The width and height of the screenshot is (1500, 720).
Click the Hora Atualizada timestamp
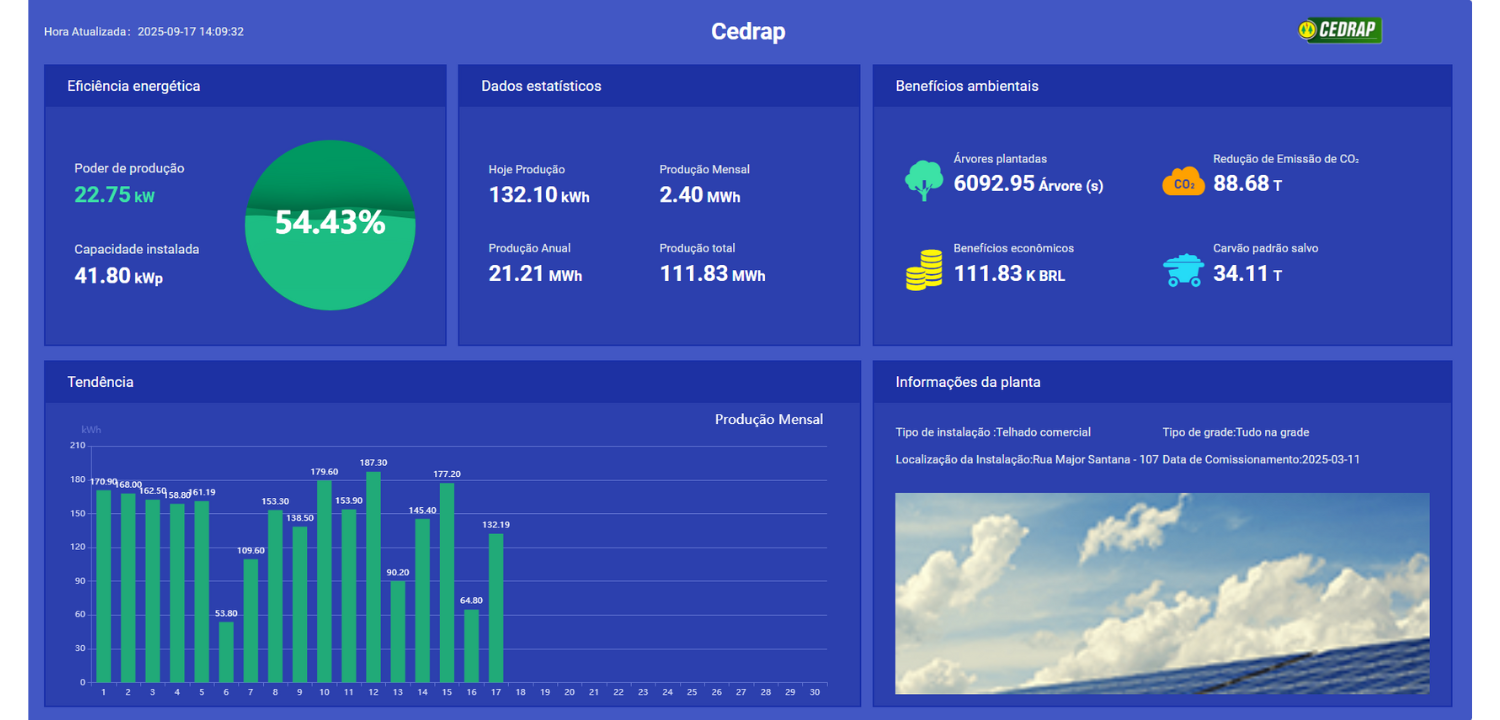pyautogui.click(x=144, y=32)
